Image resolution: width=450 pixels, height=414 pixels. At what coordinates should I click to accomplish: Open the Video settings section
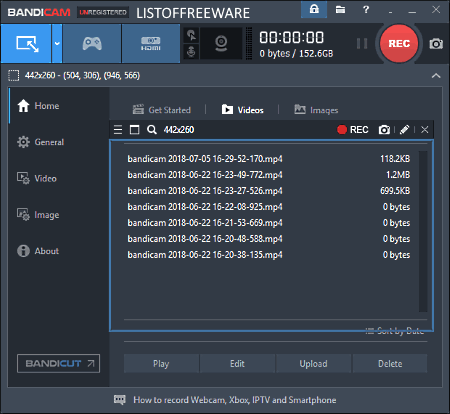click(37, 178)
